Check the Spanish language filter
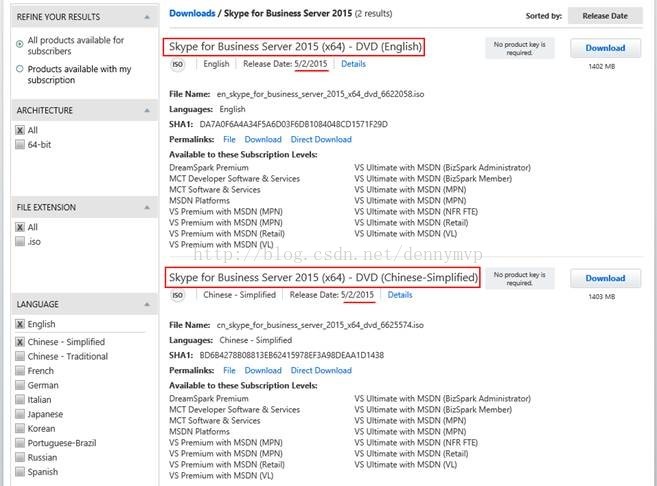This screenshot has height=486, width=657. 20,472
